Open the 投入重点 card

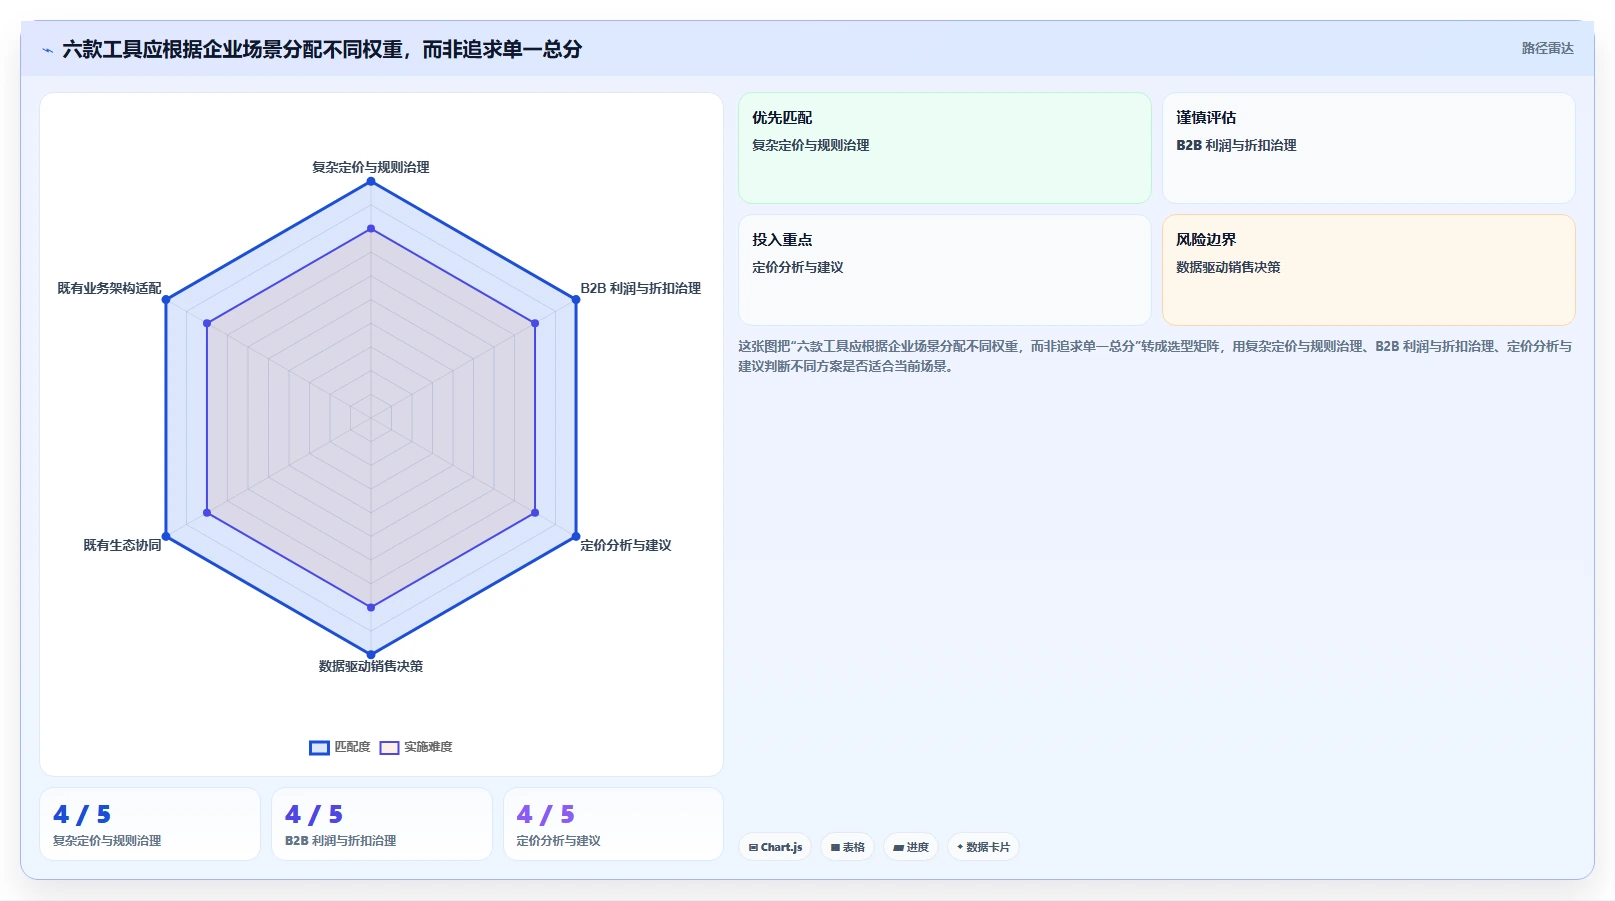click(945, 270)
